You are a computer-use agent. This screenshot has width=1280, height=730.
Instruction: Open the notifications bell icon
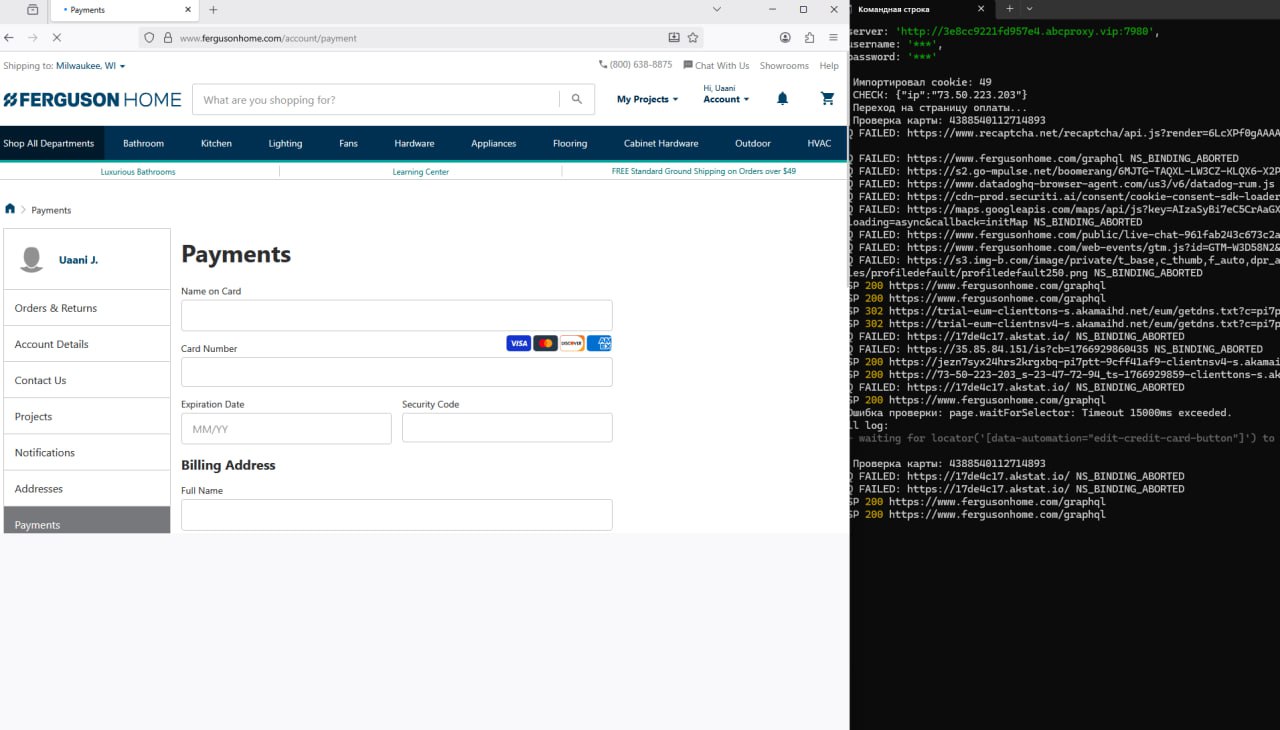[x=782, y=99]
